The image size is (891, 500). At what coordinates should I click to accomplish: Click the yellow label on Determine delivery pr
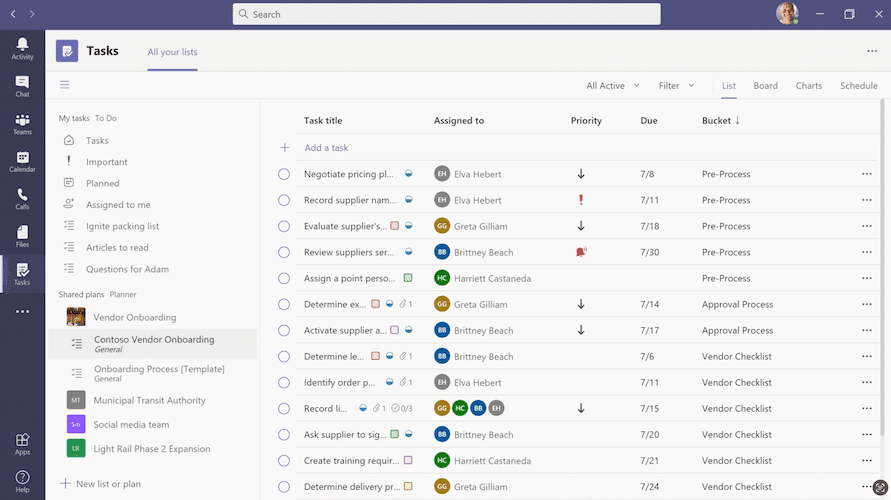pos(407,486)
